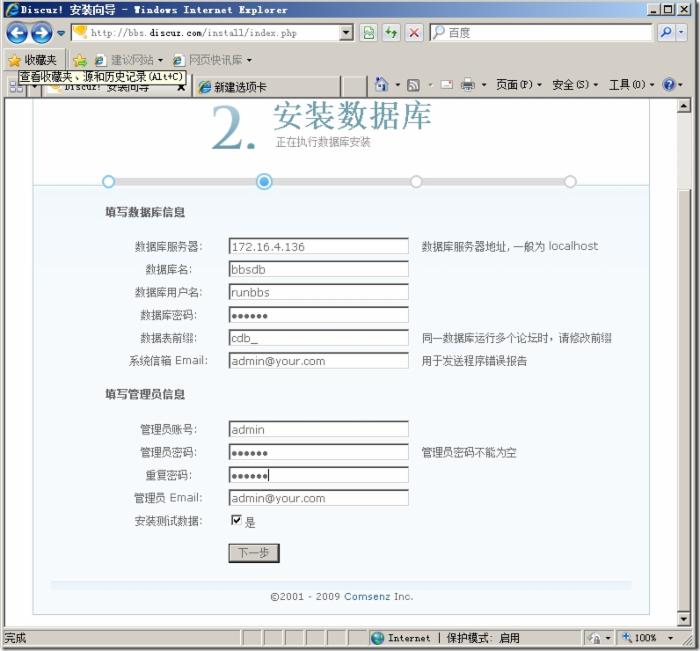
Task: Click the Home page icon
Action: (381, 84)
